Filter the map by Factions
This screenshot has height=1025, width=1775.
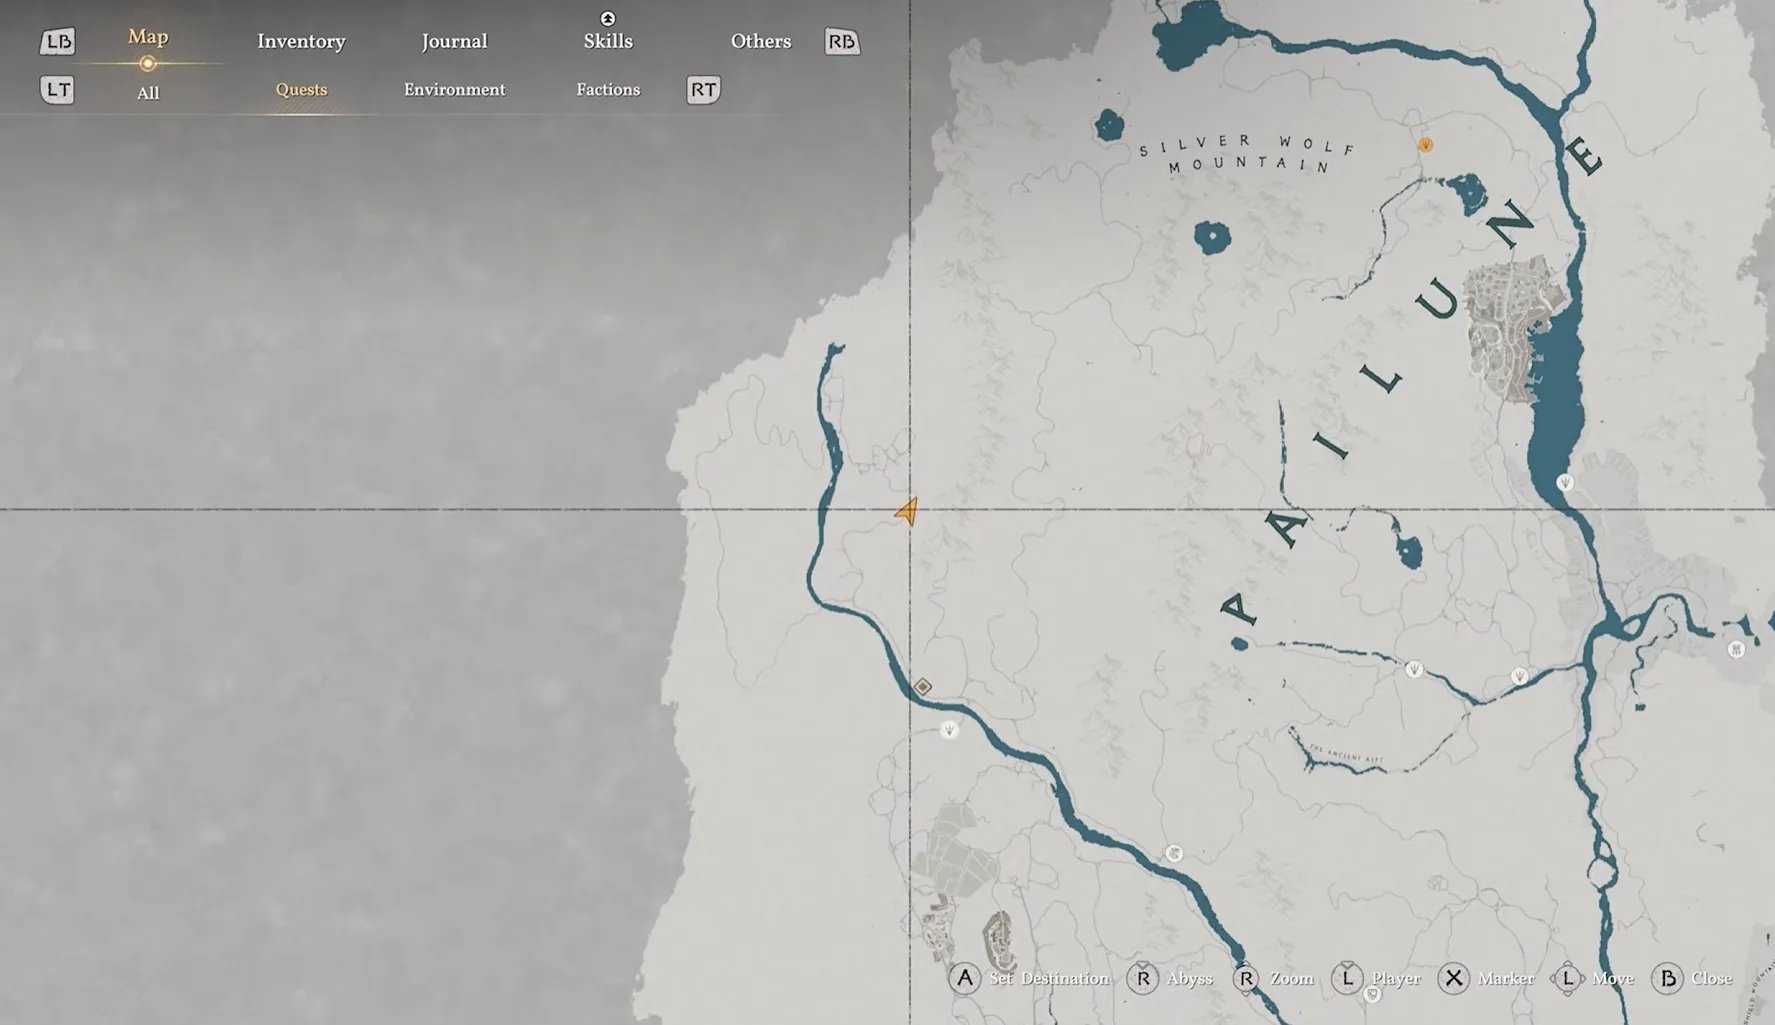click(607, 90)
